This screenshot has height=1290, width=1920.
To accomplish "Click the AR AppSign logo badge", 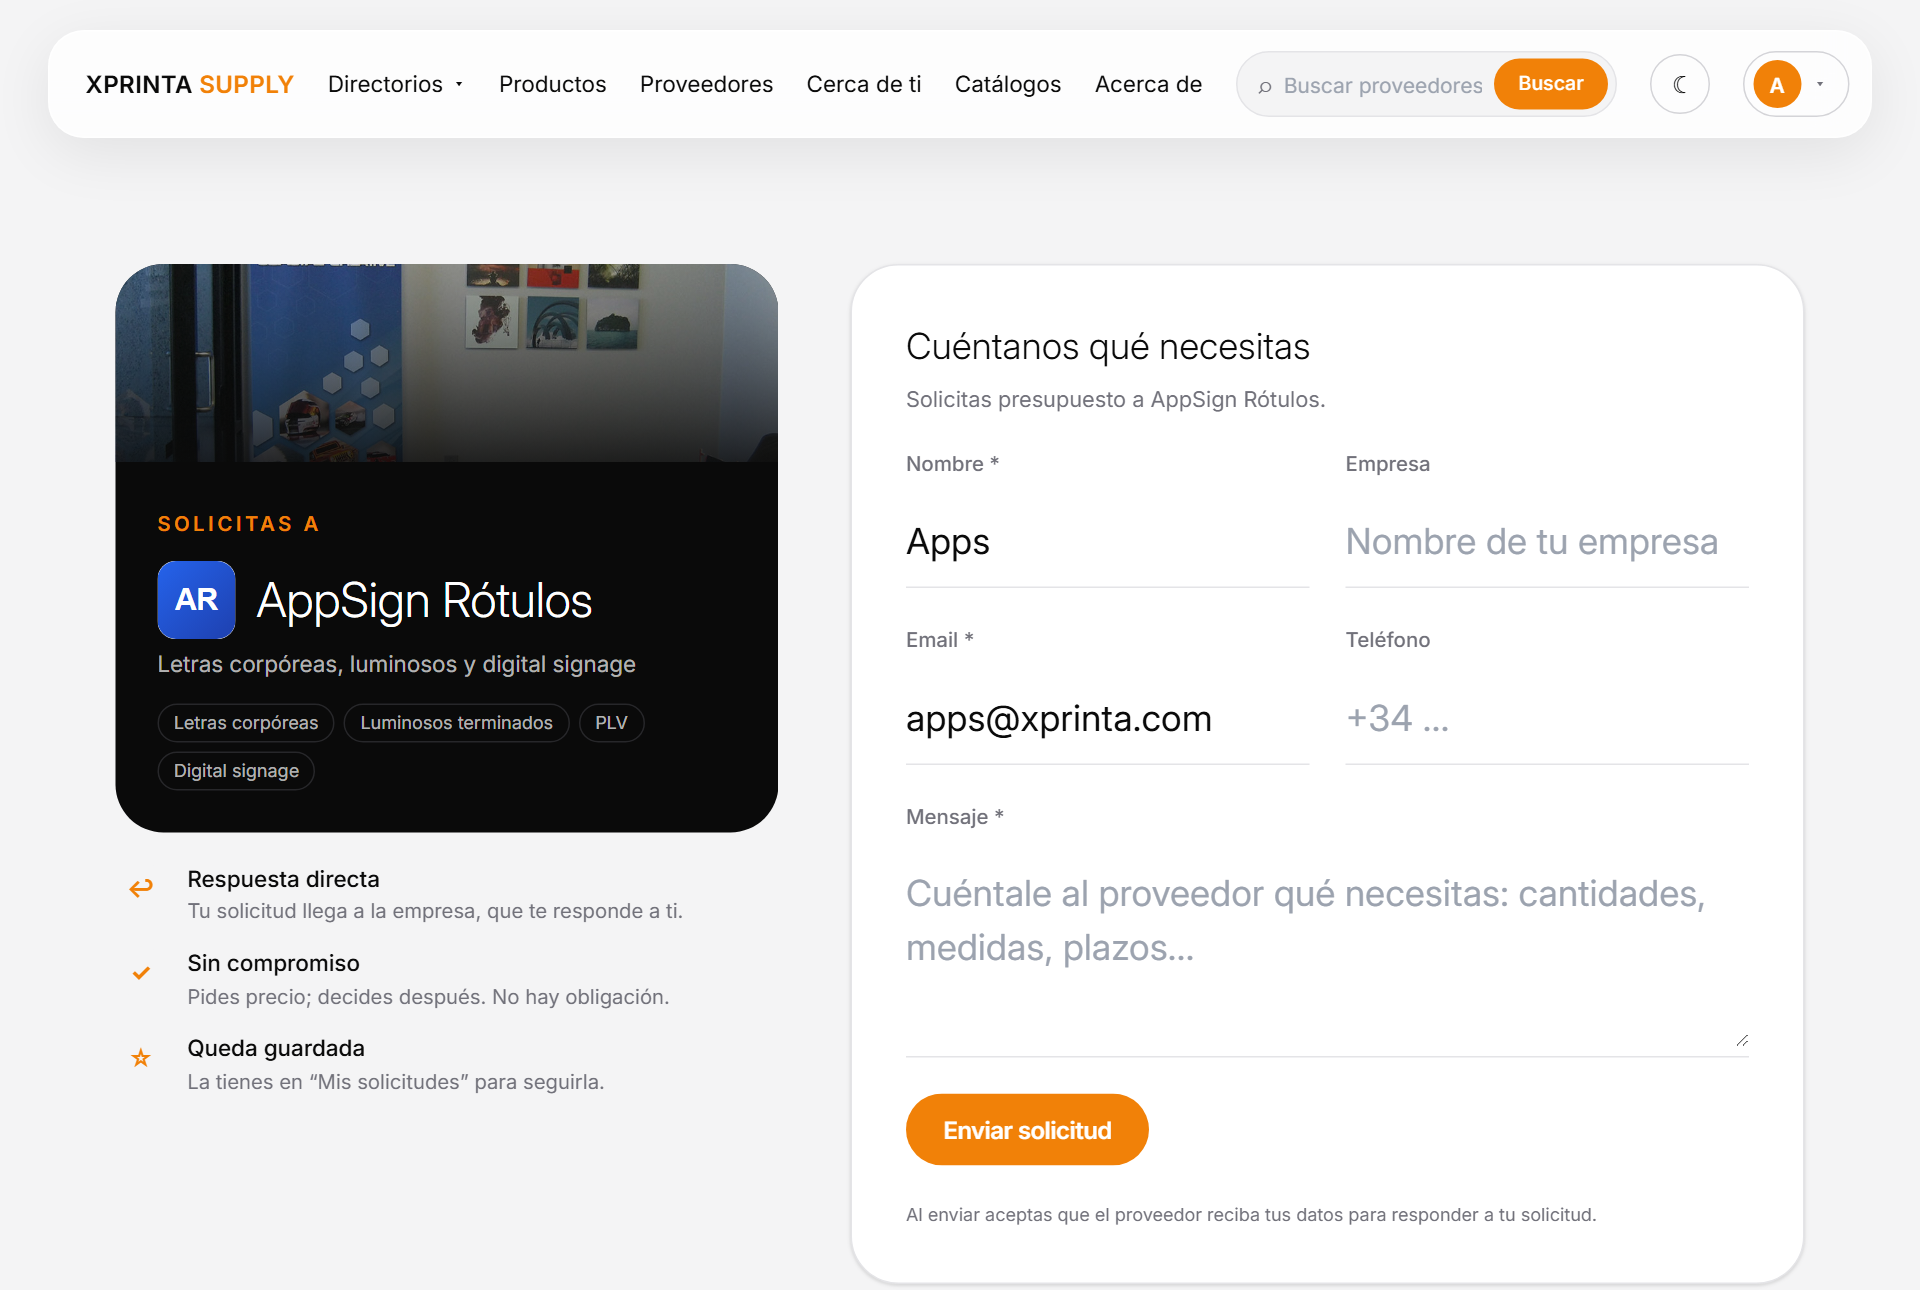I will [x=196, y=600].
